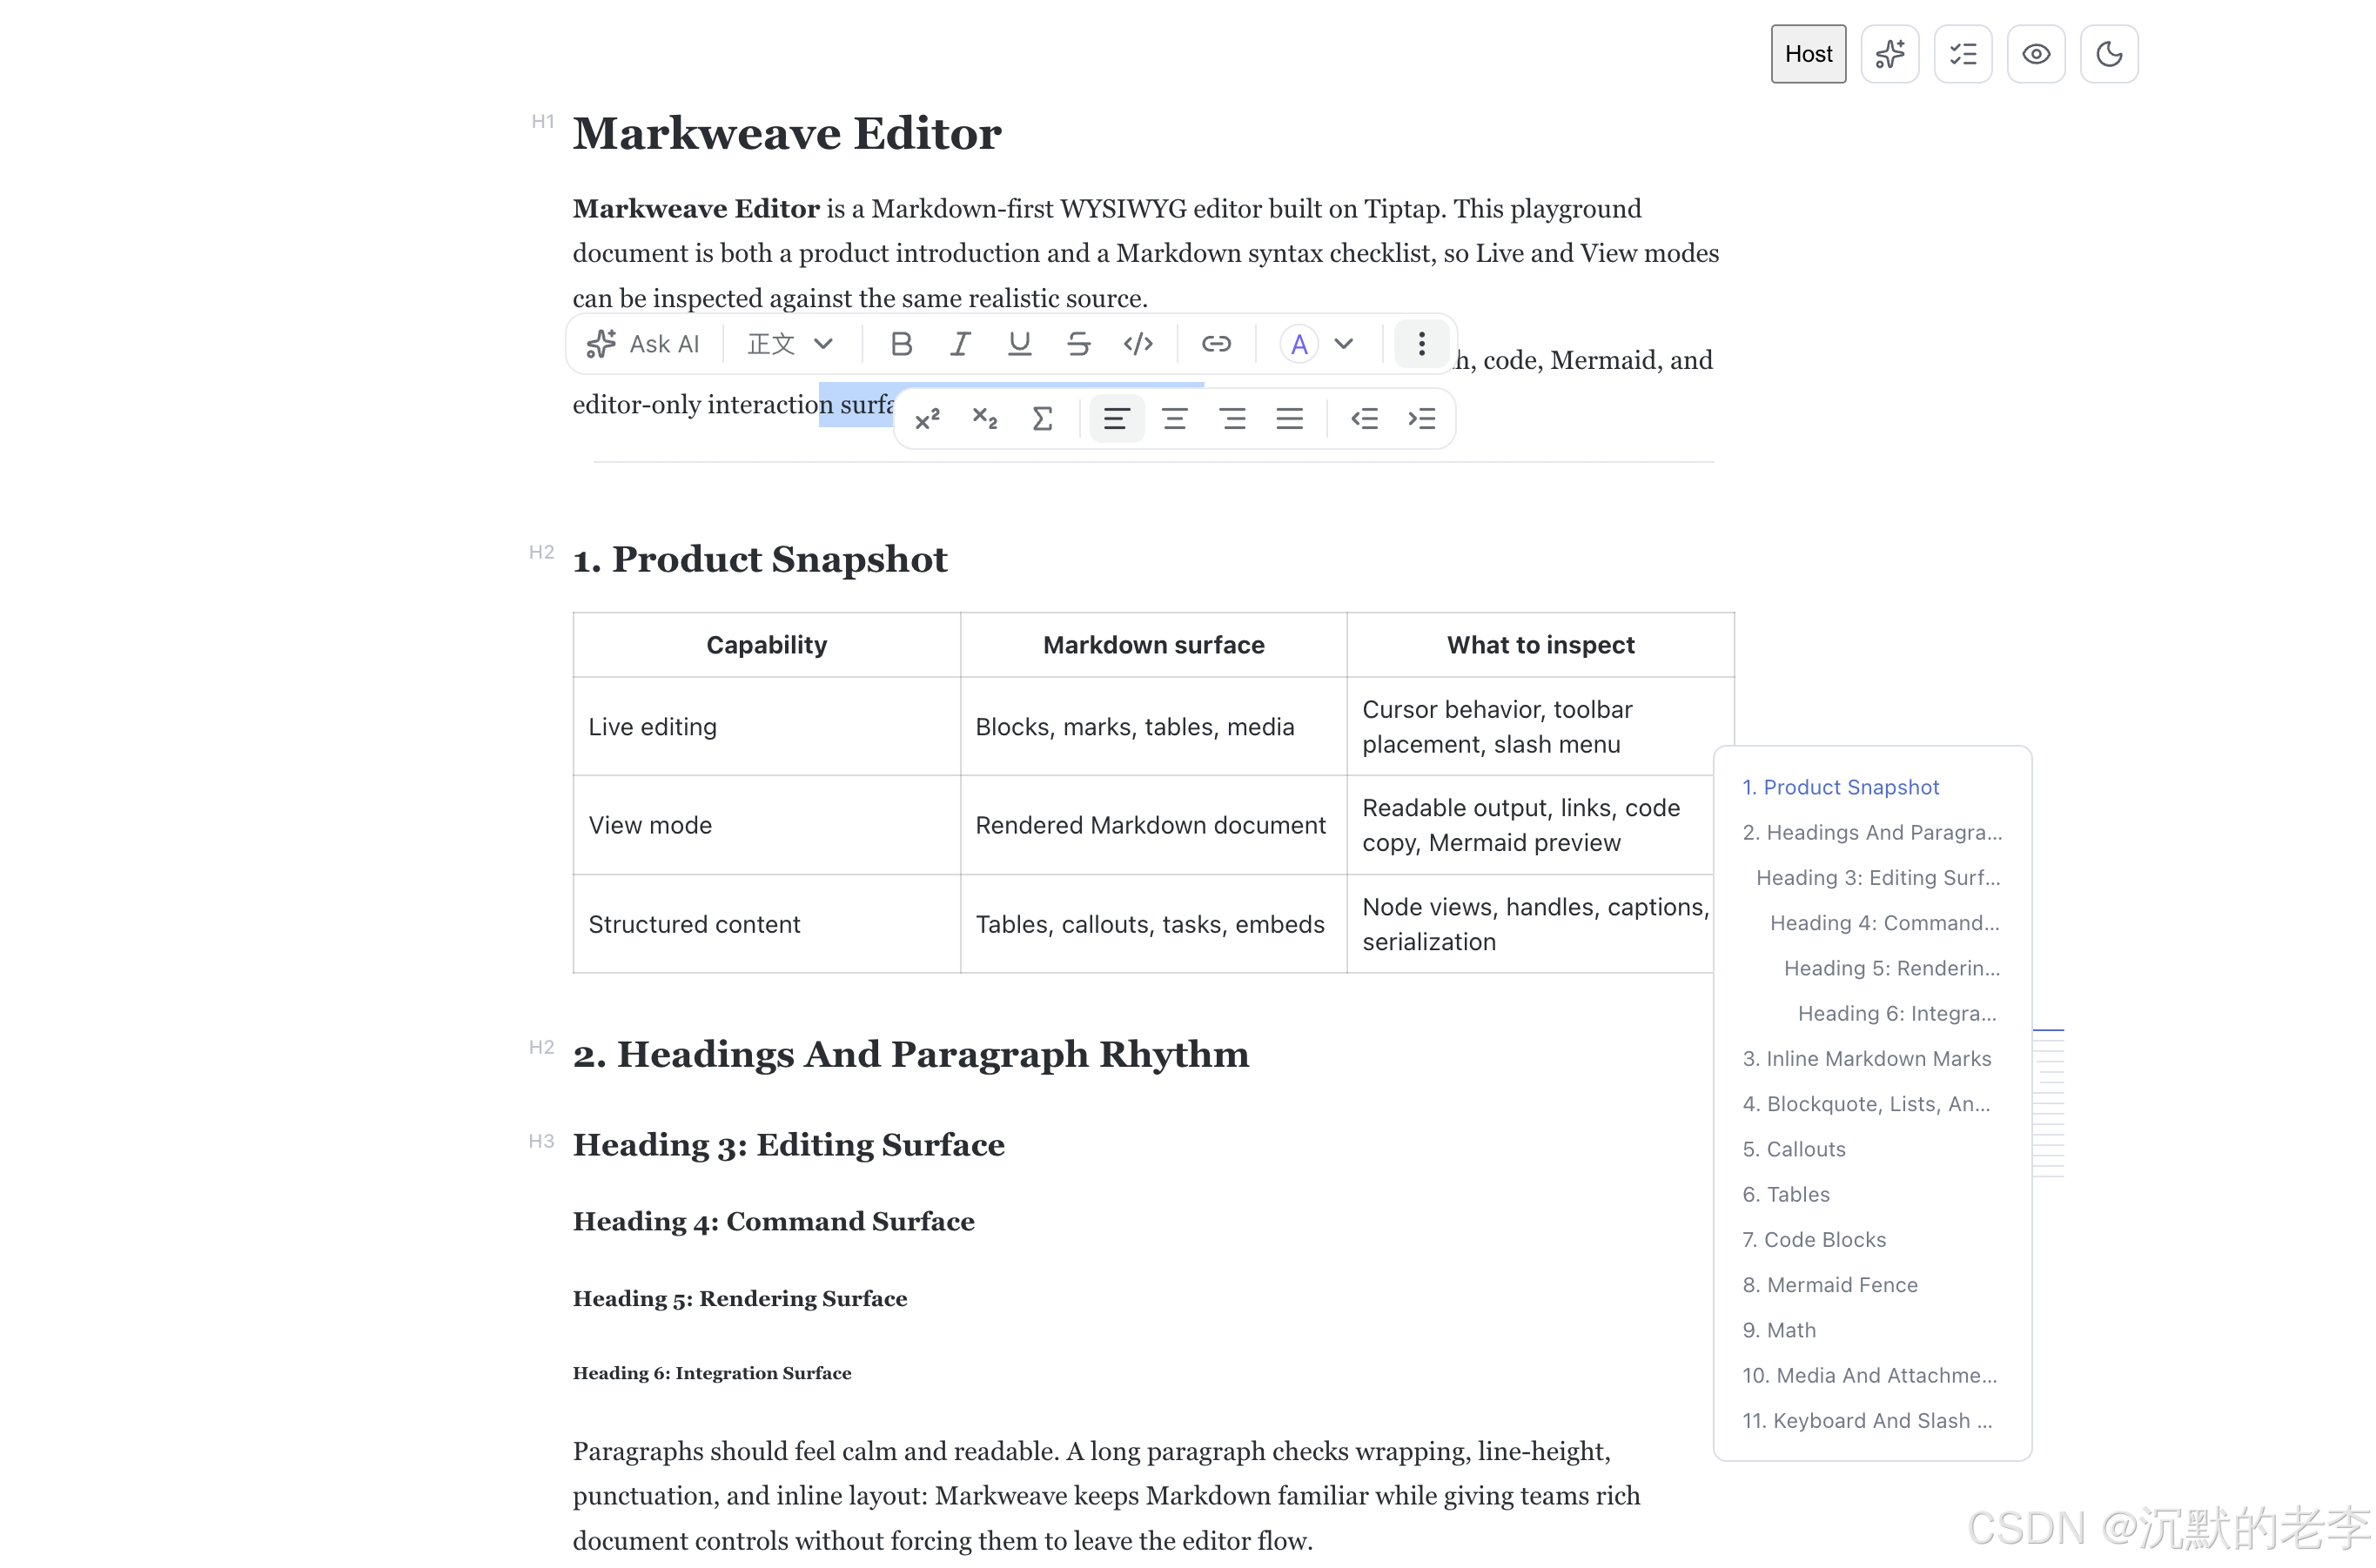Open the 正文 paragraph style dropdown
Viewport: 2376px width, 1568px height.
tap(790, 344)
